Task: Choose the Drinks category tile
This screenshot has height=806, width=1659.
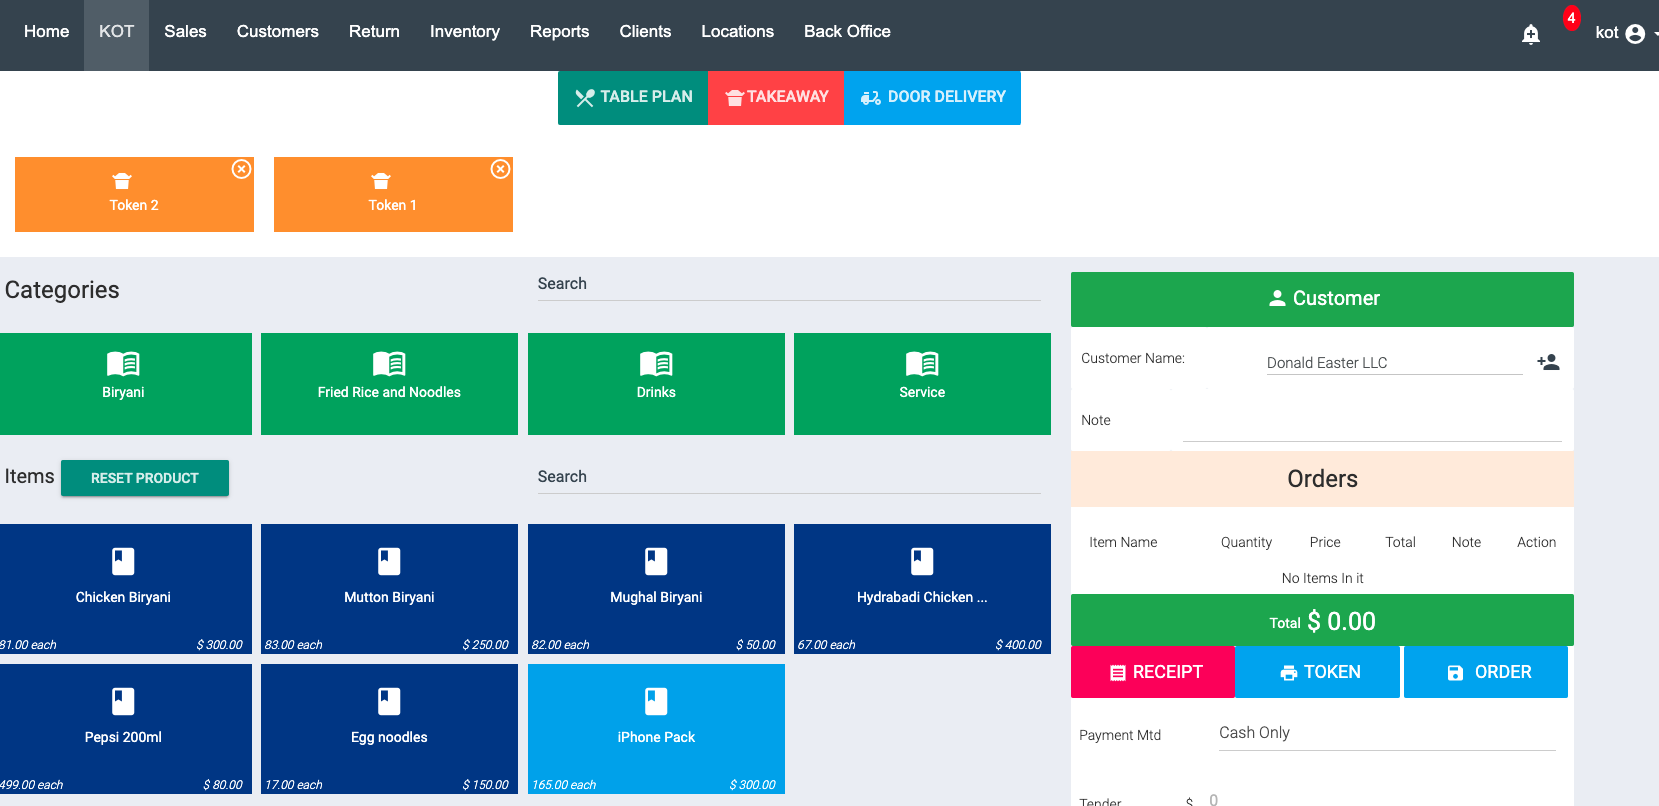Action: tap(656, 384)
